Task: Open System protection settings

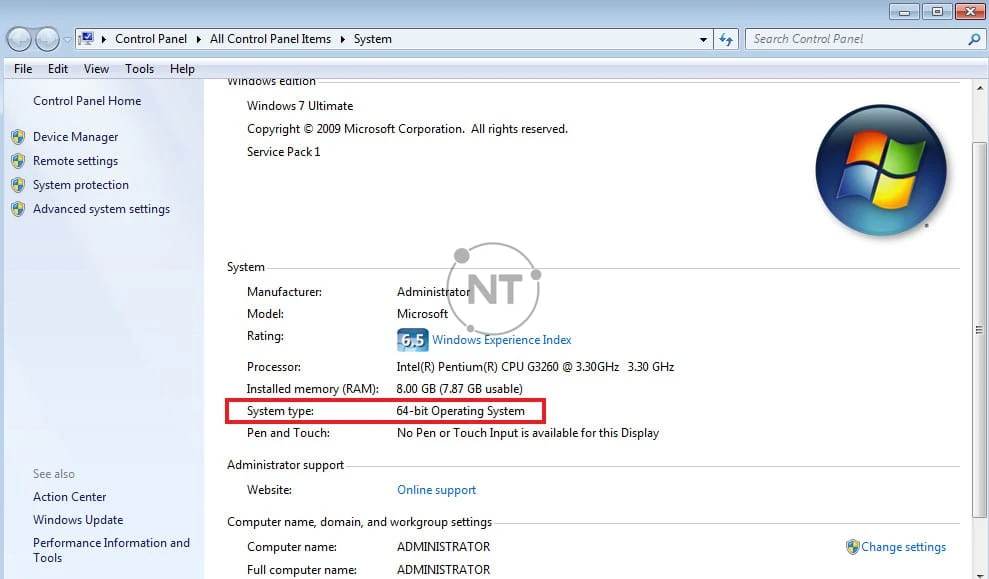Action: 79,185
